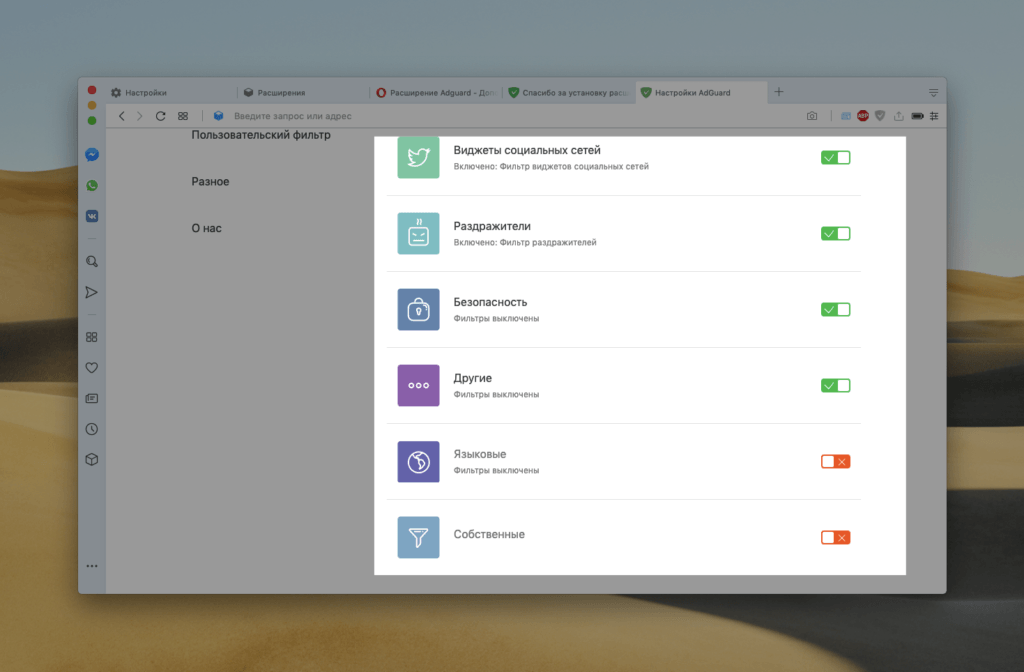
Task: Open the AdGuard shield extension icon
Action: [x=880, y=116]
